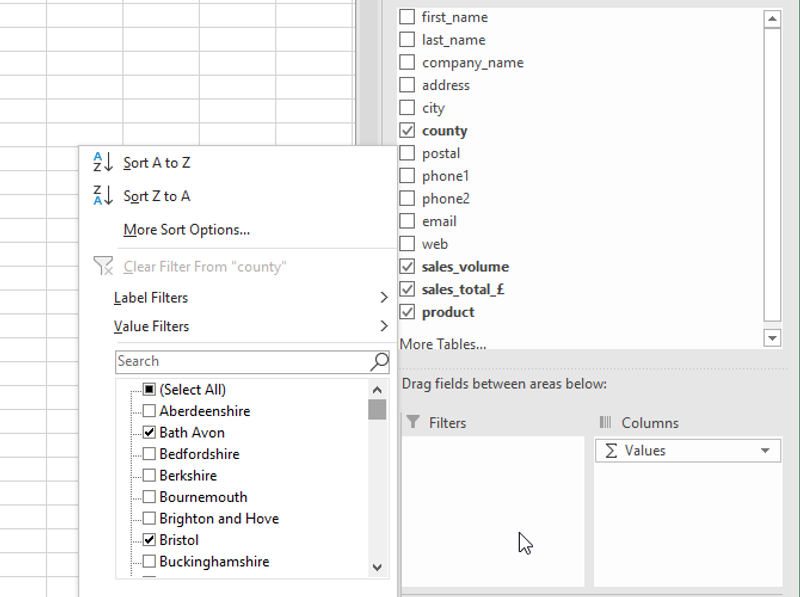Click the magnifier icon in Search box
Viewport: 800px width, 597px height.
(379, 361)
